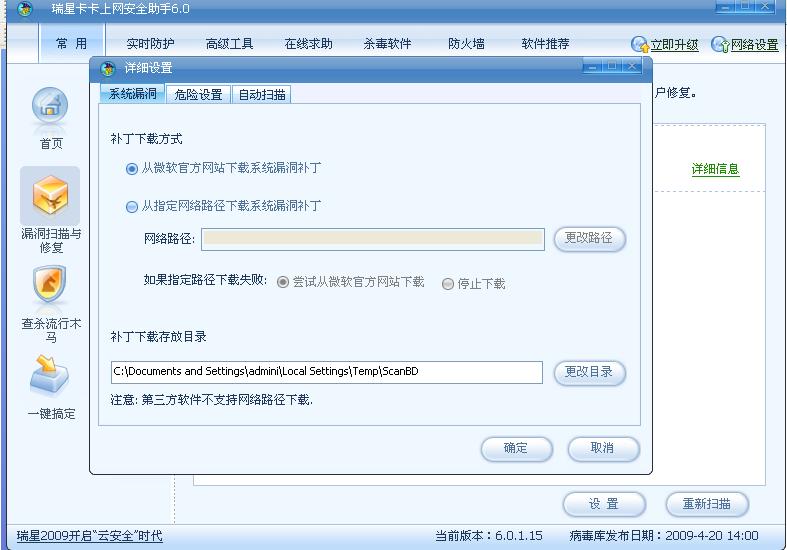Click the 当前版本：6.0.1.15 status text
Viewport: 787px width, 550px height.
[489, 536]
